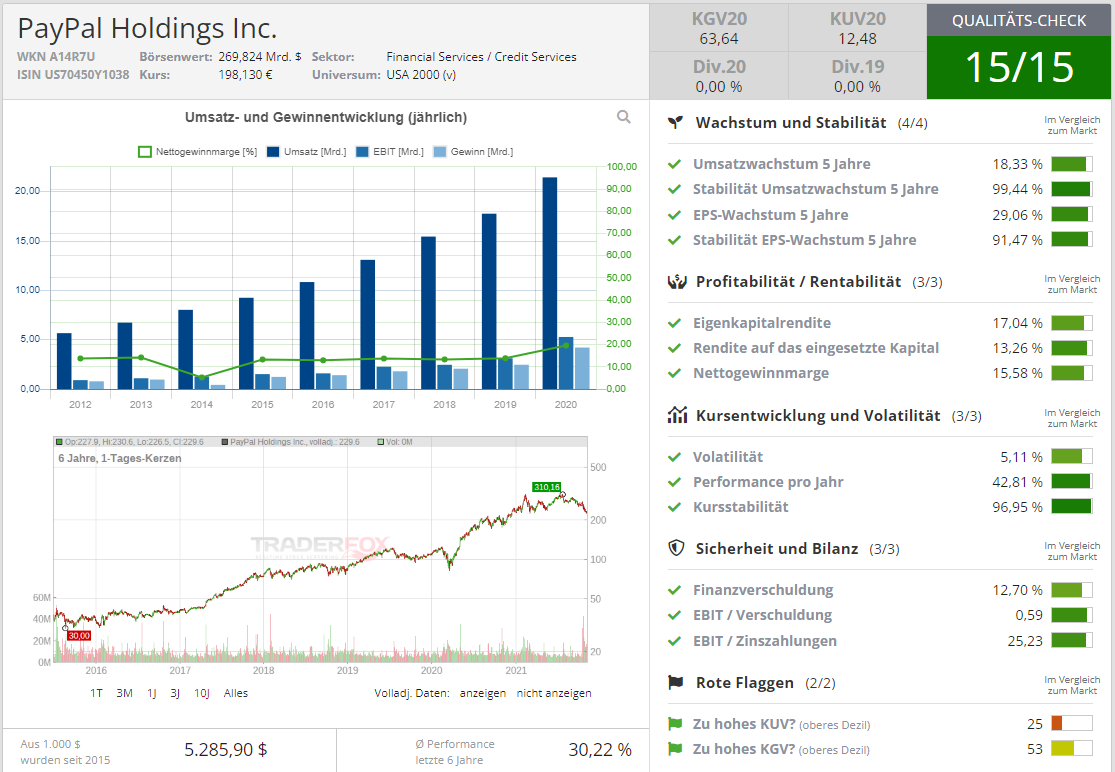
Task: Click the QUALITÄTS-CHECK header
Action: click(1020, 20)
